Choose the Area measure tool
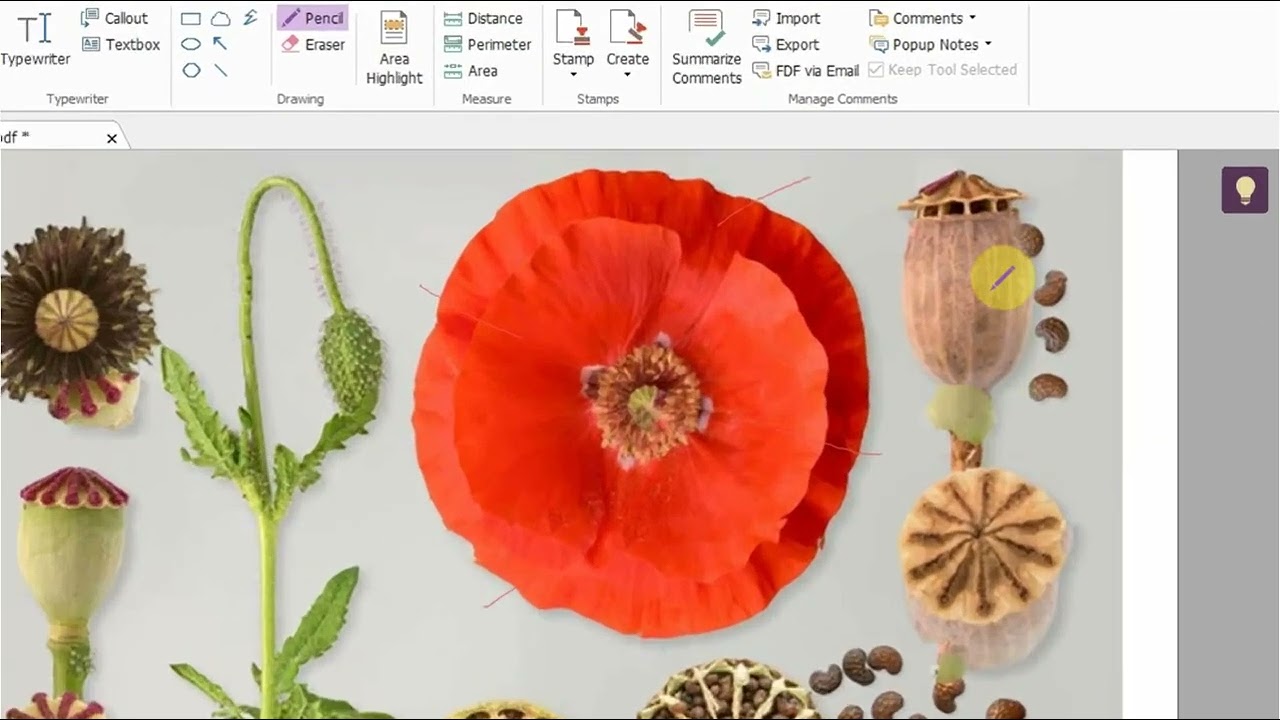 tap(470, 70)
